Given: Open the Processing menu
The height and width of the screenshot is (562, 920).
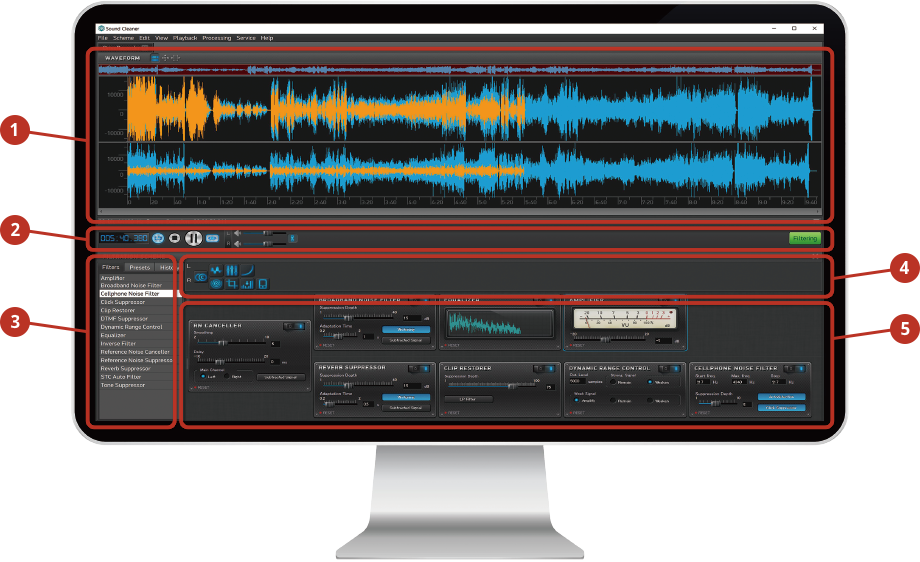Looking at the screenshot, I should (x=217, y=38).
